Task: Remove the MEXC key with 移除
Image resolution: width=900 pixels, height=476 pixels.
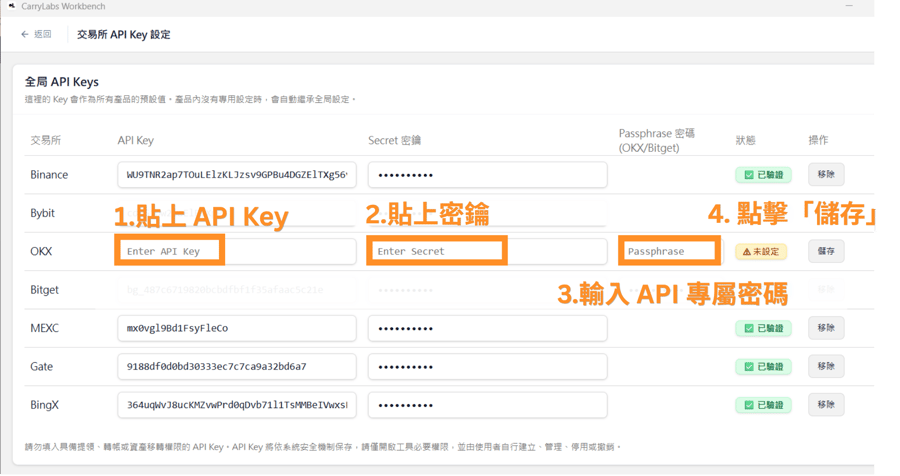Action: [x=826, y=328]
